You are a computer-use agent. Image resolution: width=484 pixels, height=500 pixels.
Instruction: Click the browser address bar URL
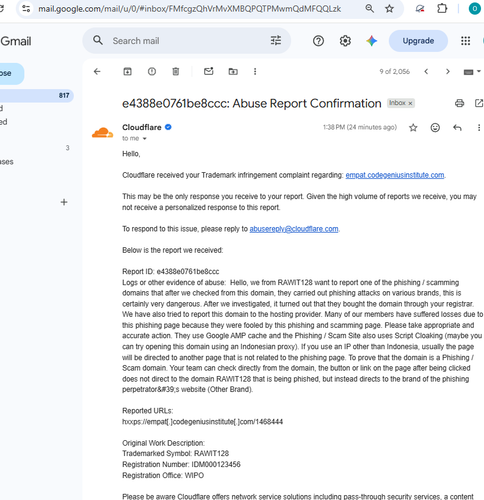pos(189,9)
